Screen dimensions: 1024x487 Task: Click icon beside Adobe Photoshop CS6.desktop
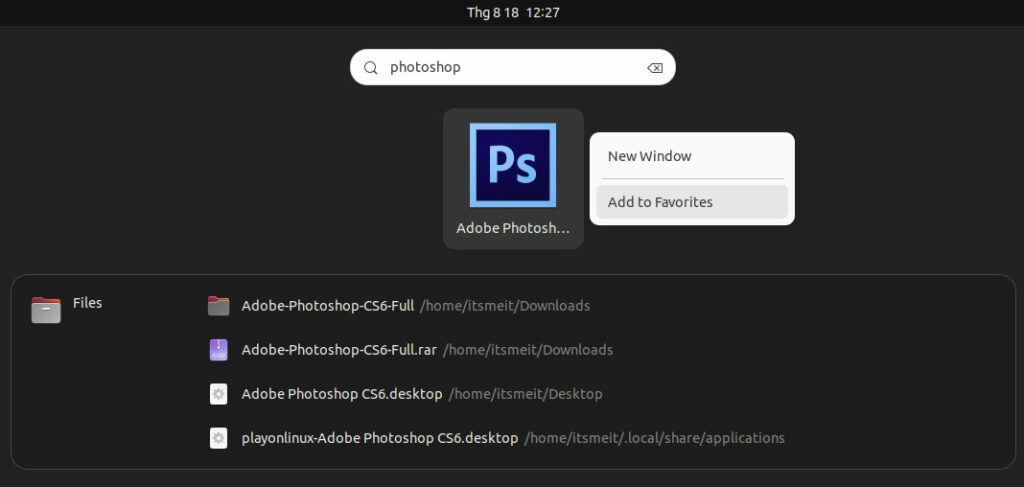click(219, 394)
